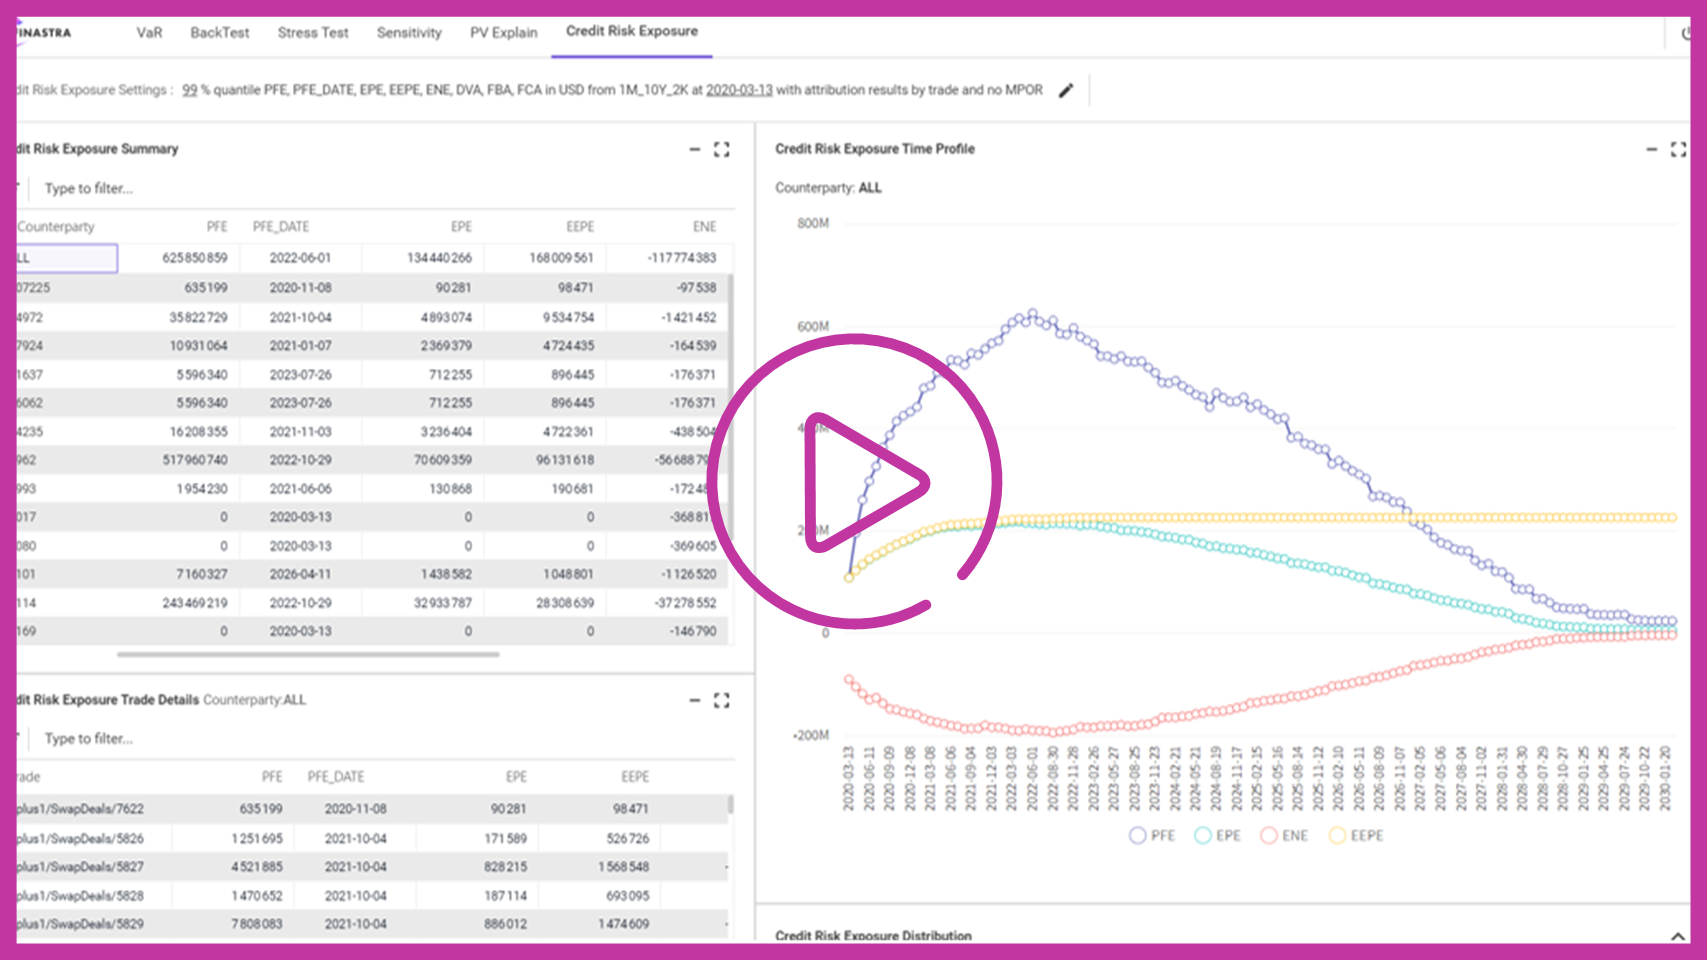The width and height of the screenshot is (1707, 960).
Task: Minimize the Time Profile chart panel
Action: click(x=1651, y=149)
